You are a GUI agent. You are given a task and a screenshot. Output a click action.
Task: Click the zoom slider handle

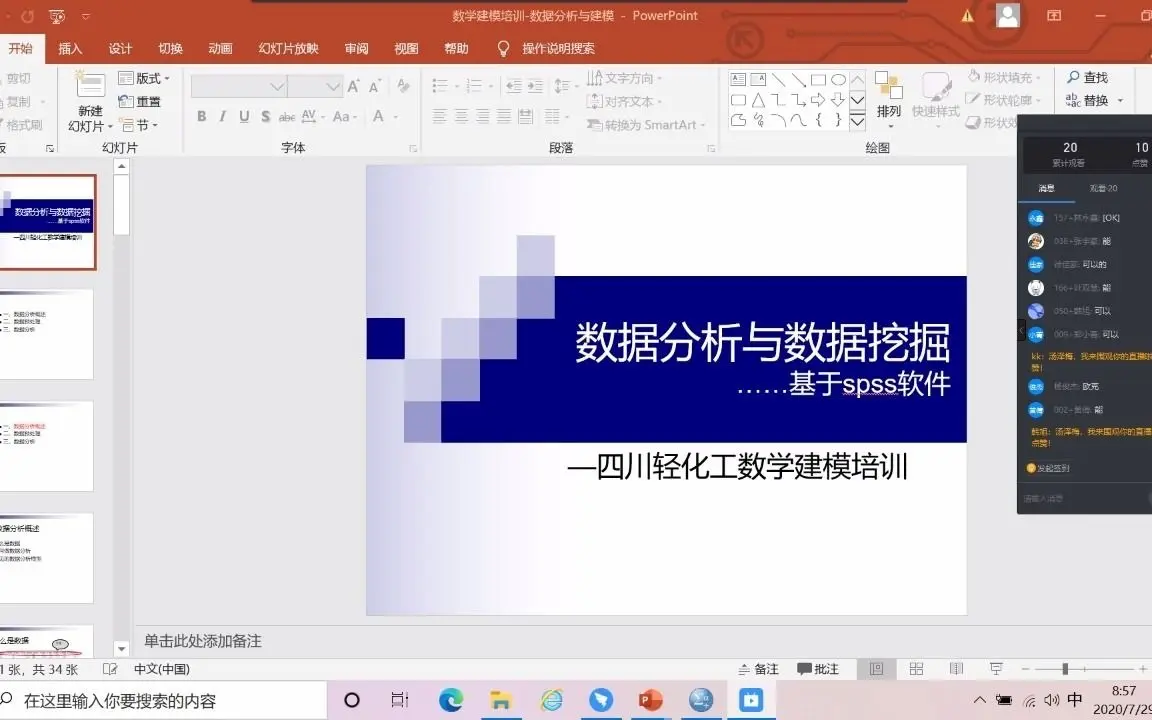pos(1065,669)
